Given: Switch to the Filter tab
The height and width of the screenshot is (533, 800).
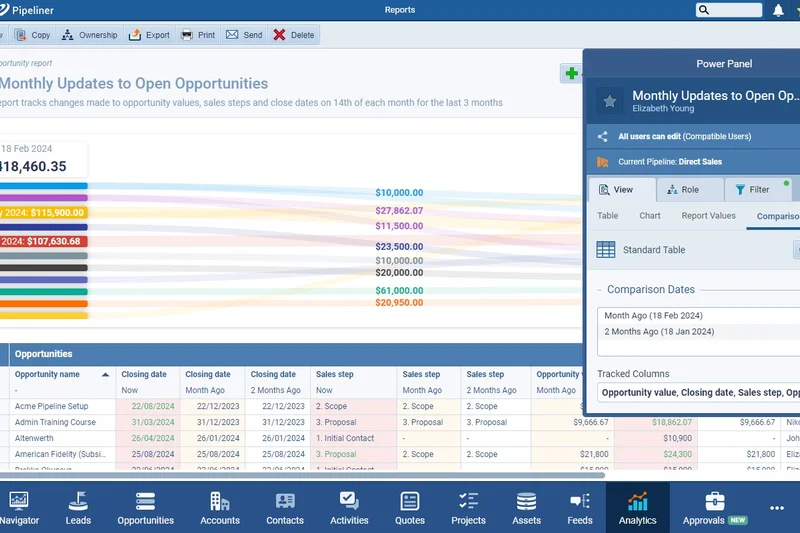Looking at the screenshot, I should click(x=758, y=190).
